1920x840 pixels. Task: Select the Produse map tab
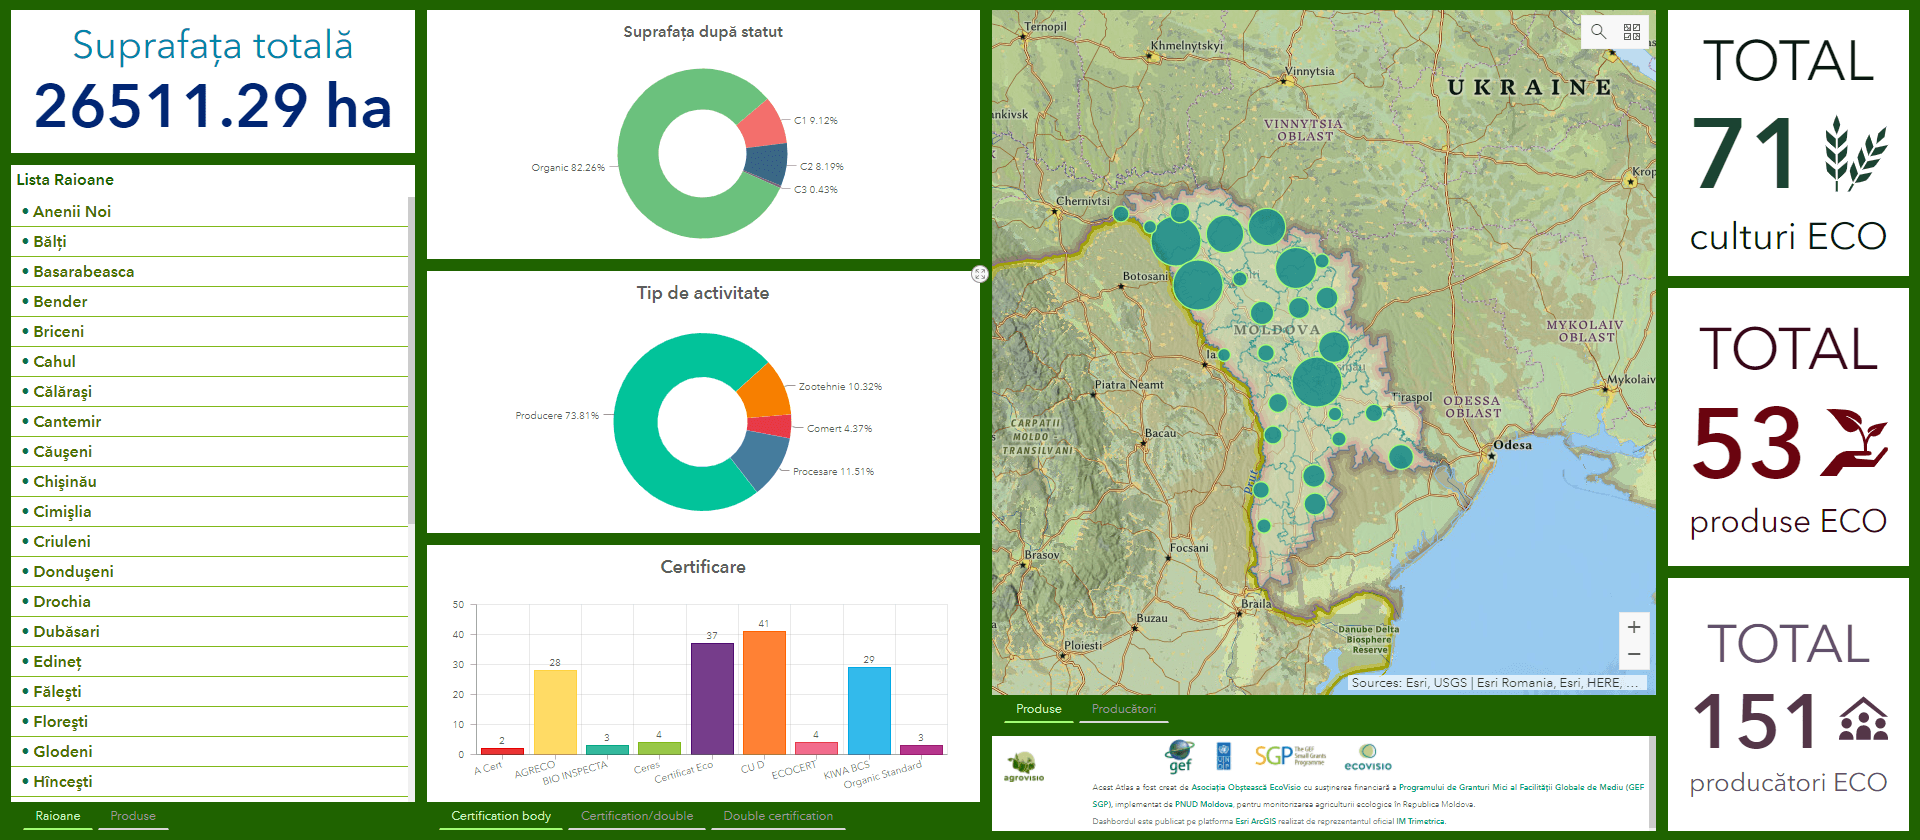click(x=1039, y=709)
